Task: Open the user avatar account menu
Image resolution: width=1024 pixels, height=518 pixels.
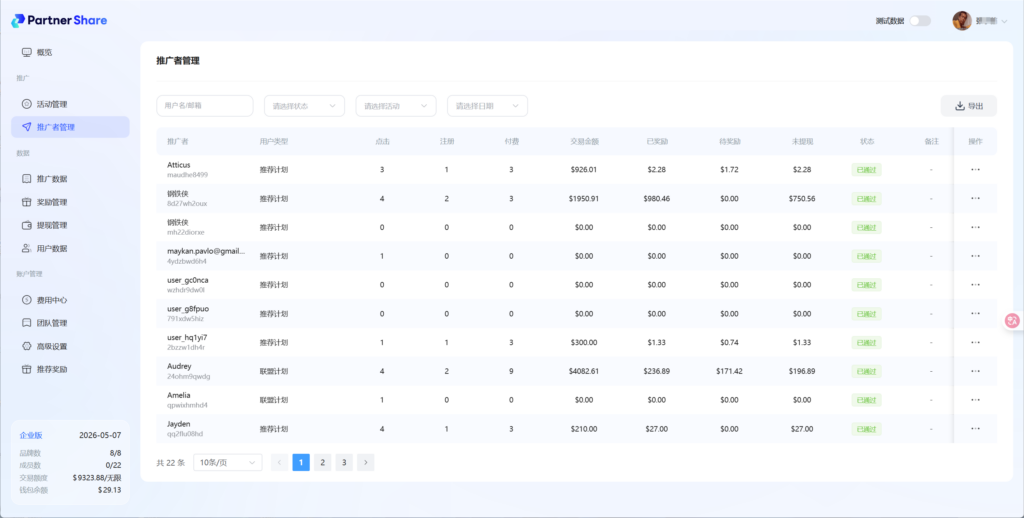Action: tap(963, 21)
